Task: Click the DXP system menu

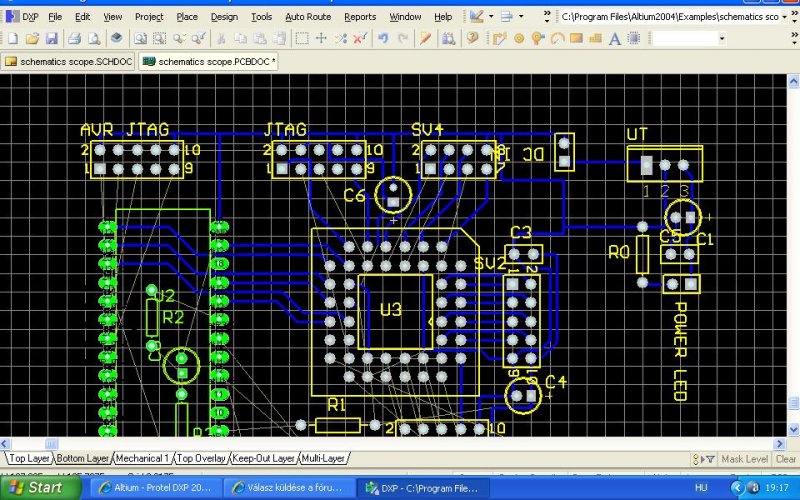Action: tap(23, 17)
